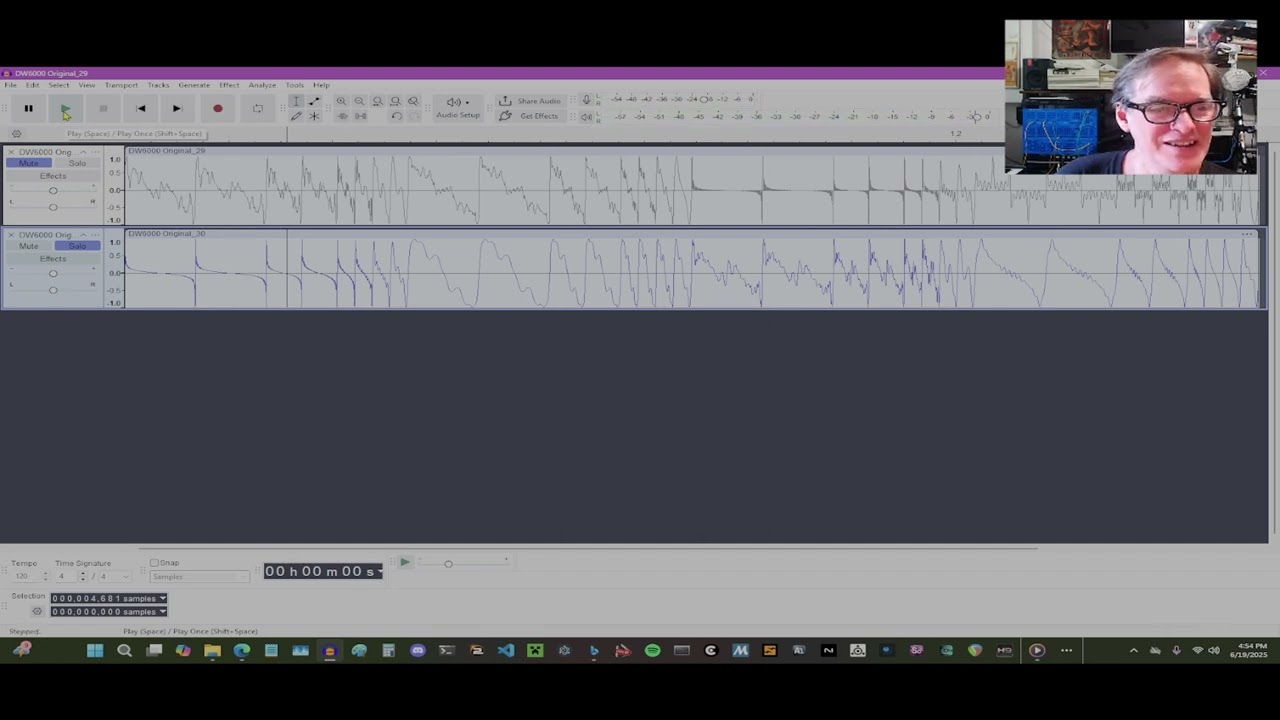Skip to the end of the project

pyautogui.click(x=177, y=108)
